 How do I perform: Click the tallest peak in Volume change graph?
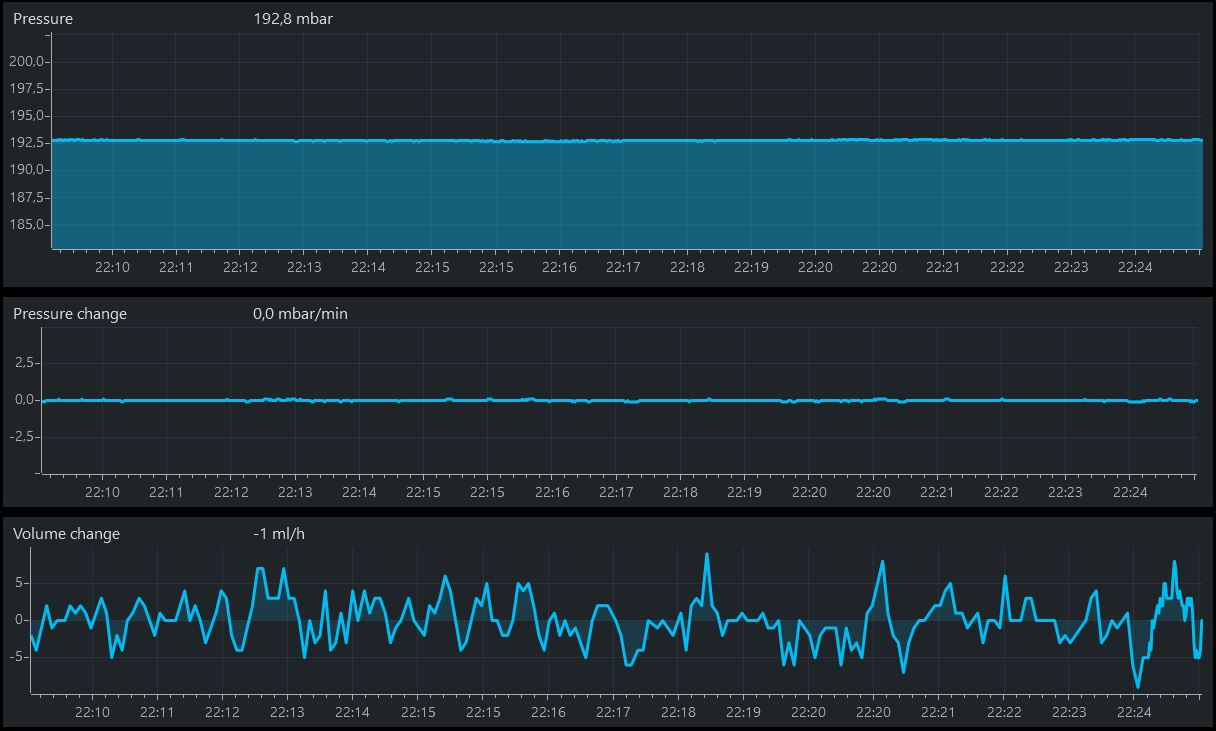[707, 554]
